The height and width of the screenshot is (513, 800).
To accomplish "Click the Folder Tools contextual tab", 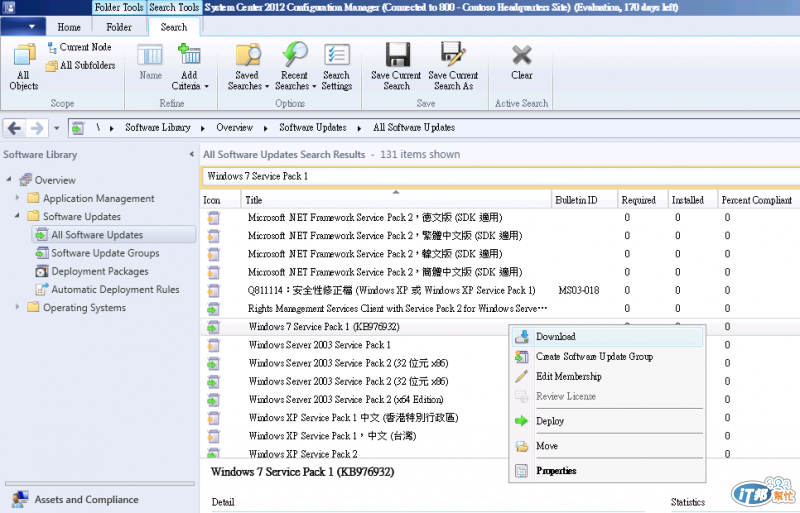I will point(119,7).
